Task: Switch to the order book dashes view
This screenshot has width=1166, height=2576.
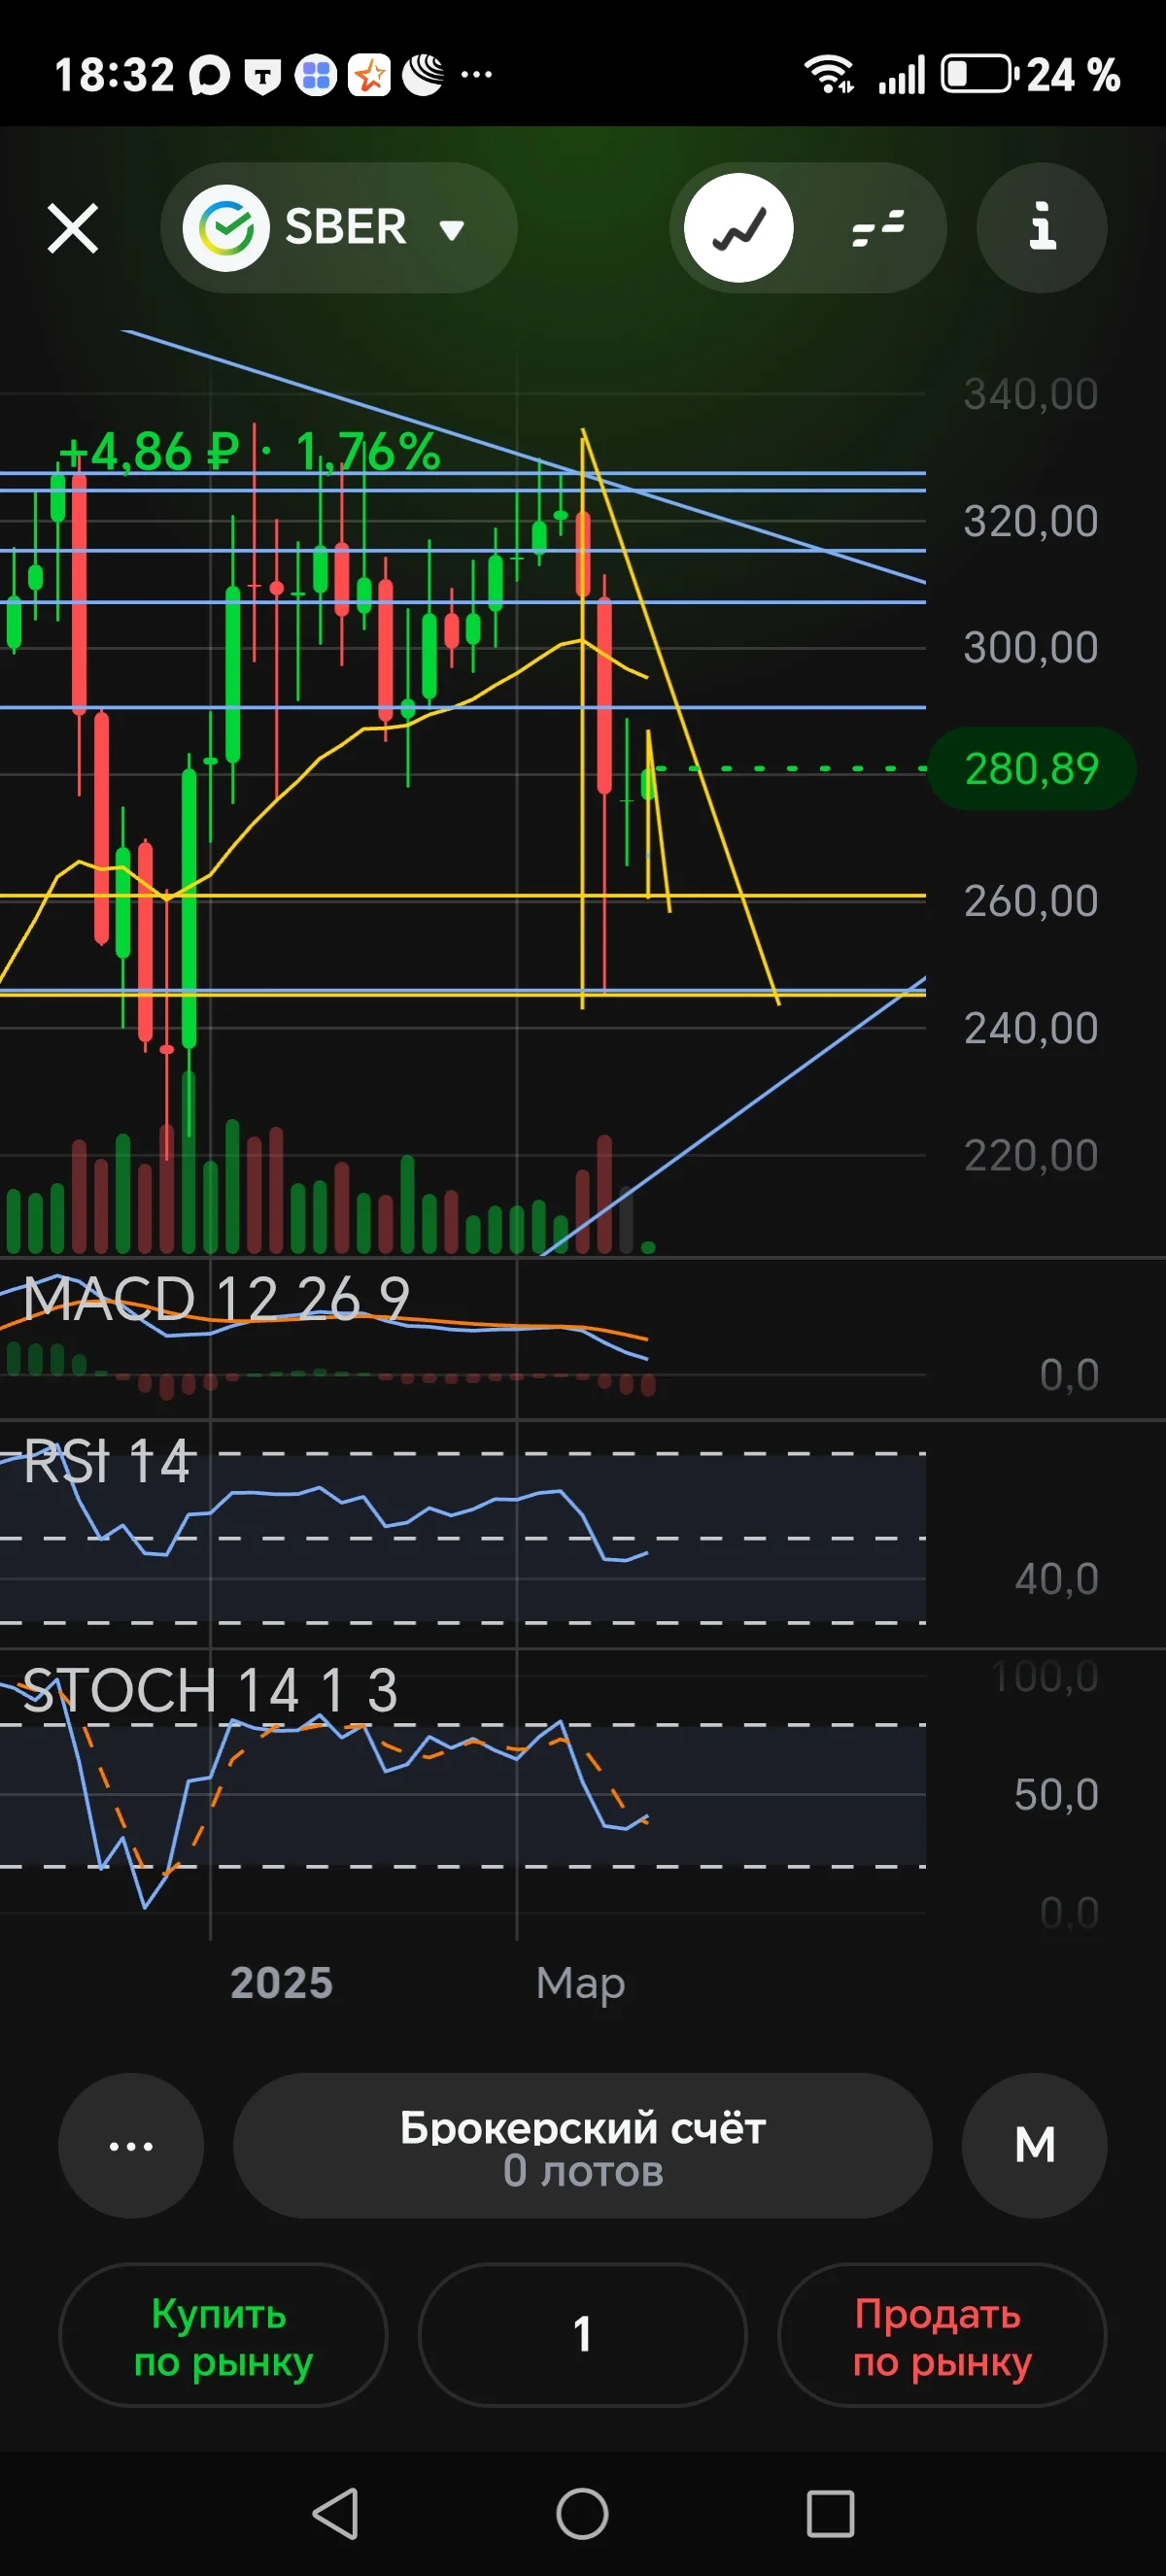Action: point(878,228)
